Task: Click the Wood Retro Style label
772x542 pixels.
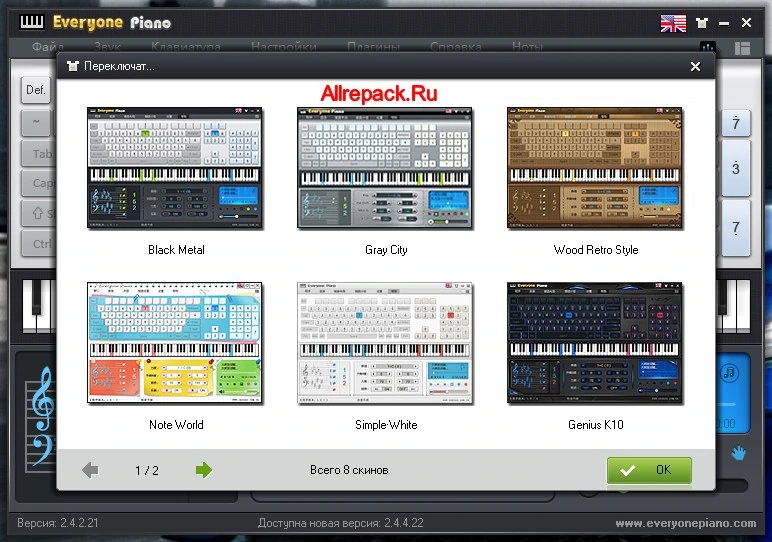Action: (x=596, y=250)
